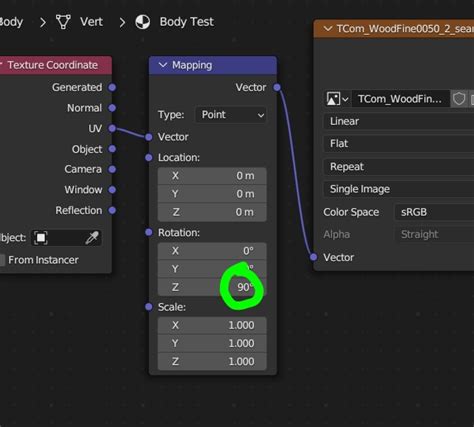474x427 pixels.
Task: Click the Rotation X field
Action: [x=212, y=251]
